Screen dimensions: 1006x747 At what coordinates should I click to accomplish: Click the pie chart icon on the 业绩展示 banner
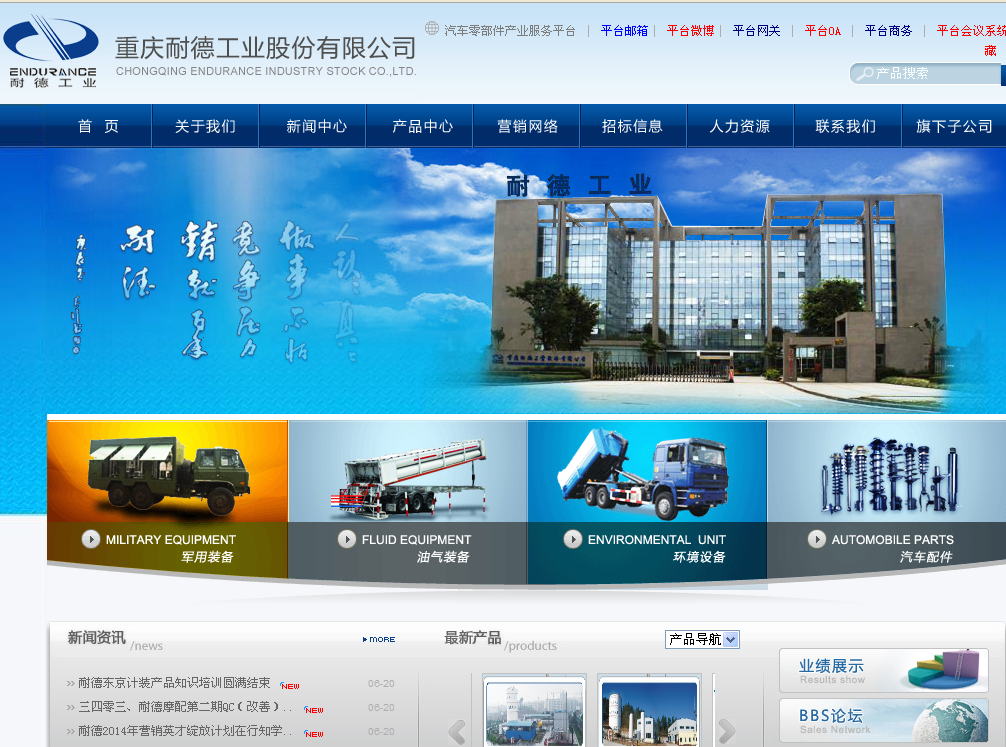tap(943, 669)
